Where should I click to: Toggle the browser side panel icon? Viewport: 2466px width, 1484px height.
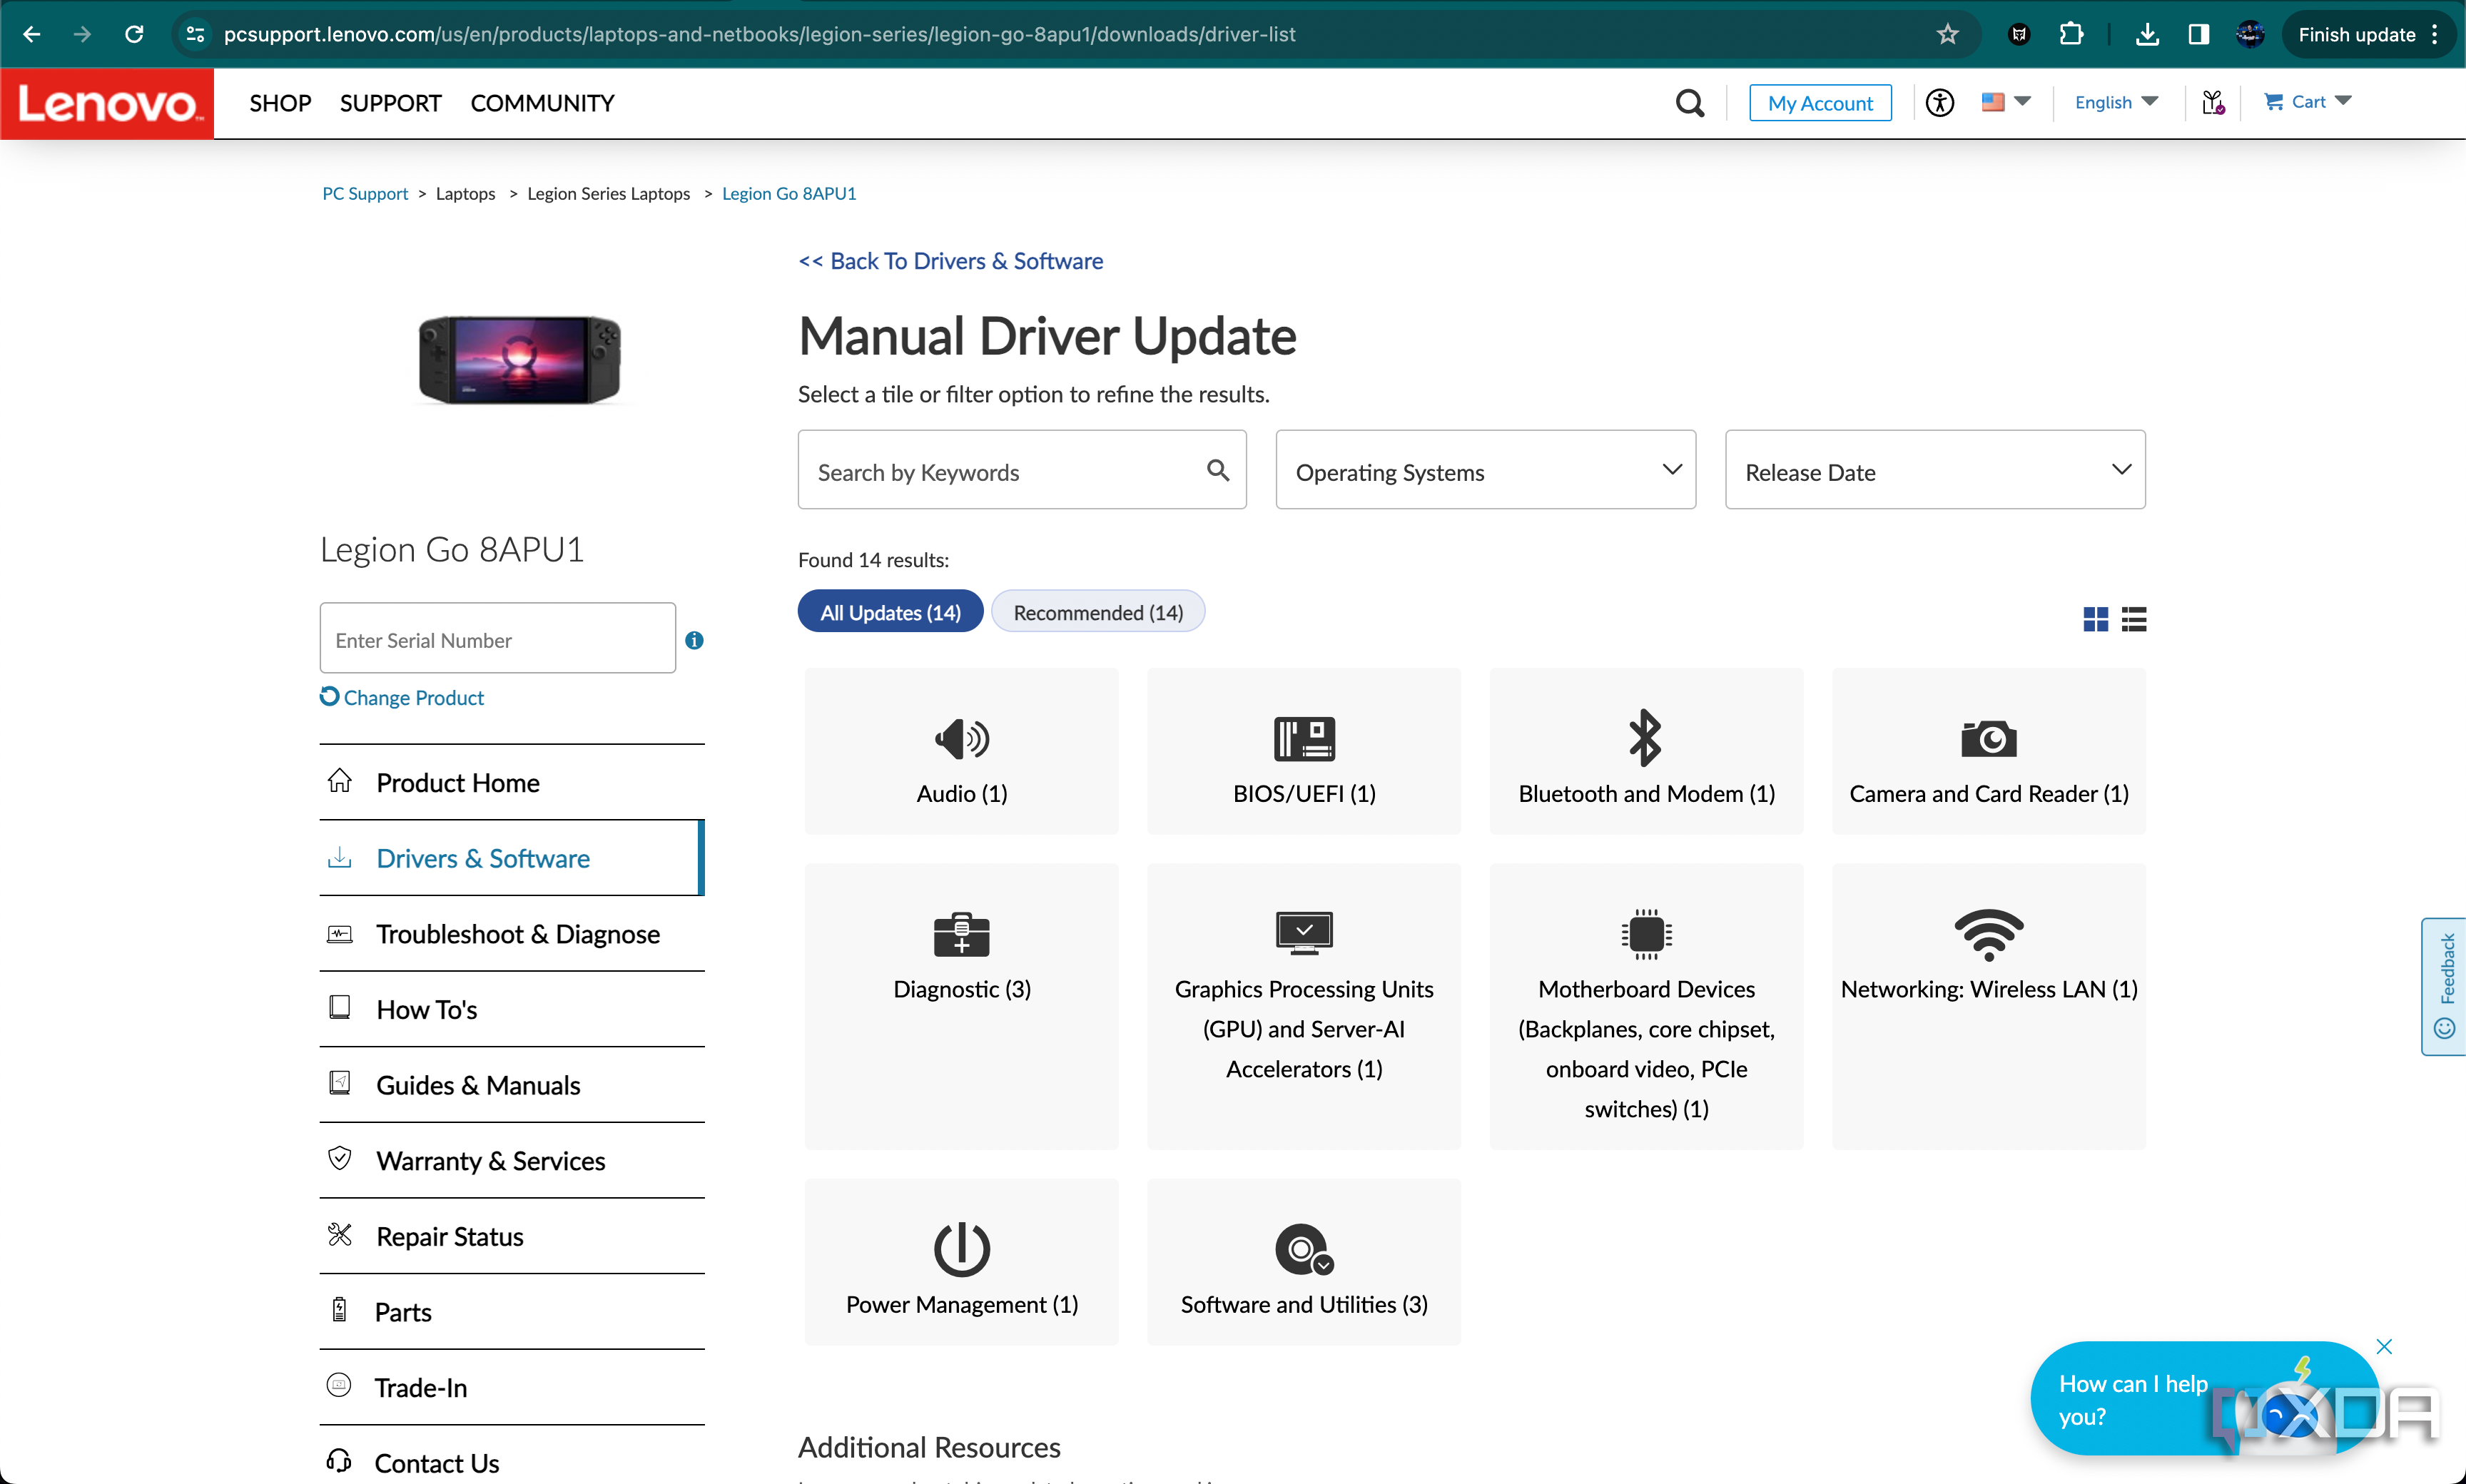pos(2198,34)
